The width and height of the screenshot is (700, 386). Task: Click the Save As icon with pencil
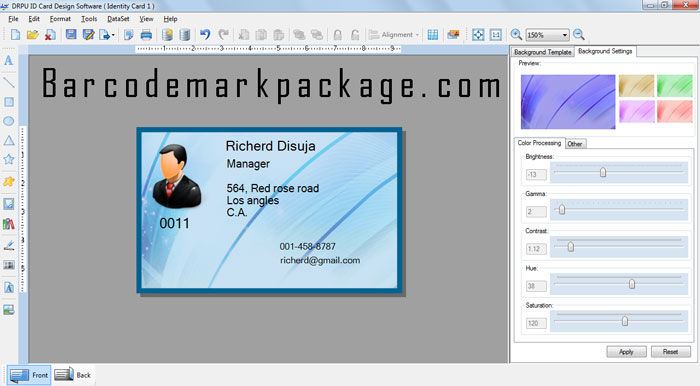(88, 35)
